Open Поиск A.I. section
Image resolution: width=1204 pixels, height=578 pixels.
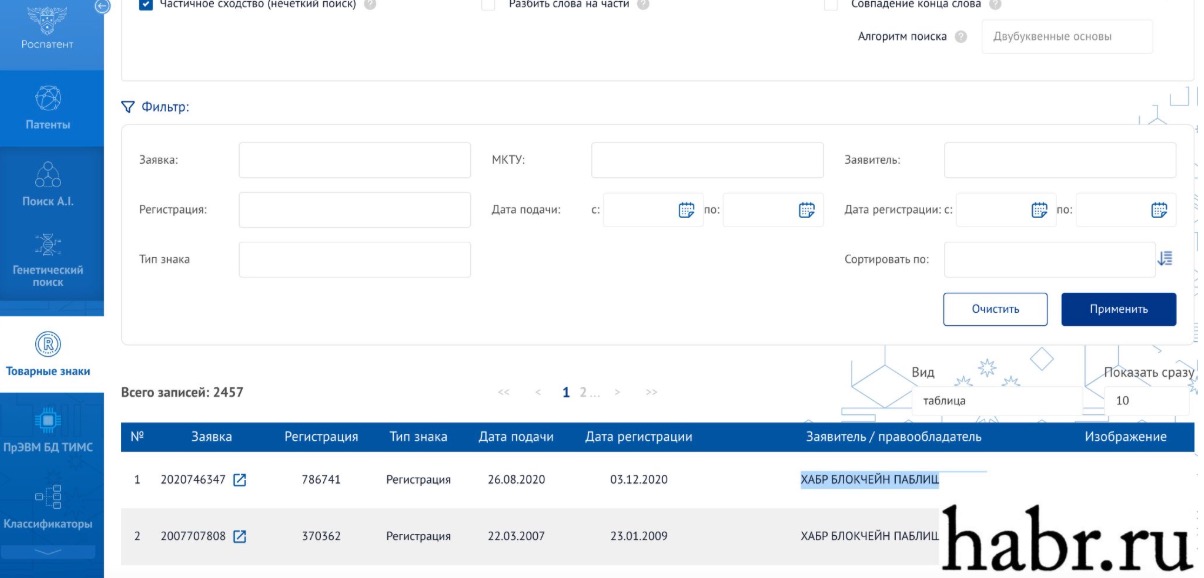48,184
